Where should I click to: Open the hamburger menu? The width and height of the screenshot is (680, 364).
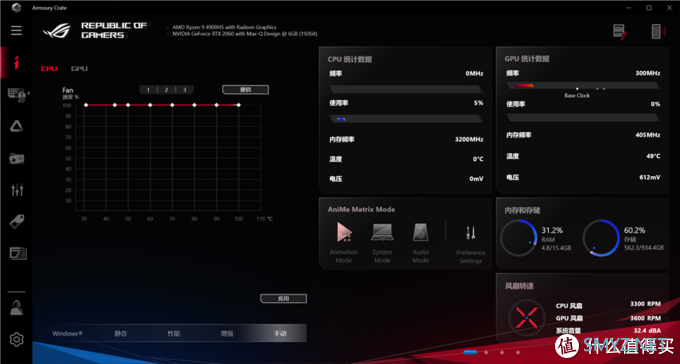(16, 30)
